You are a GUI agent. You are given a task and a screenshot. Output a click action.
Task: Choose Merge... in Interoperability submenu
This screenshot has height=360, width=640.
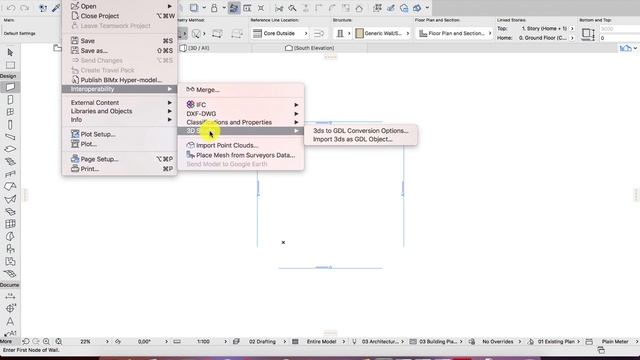[241, 90]
